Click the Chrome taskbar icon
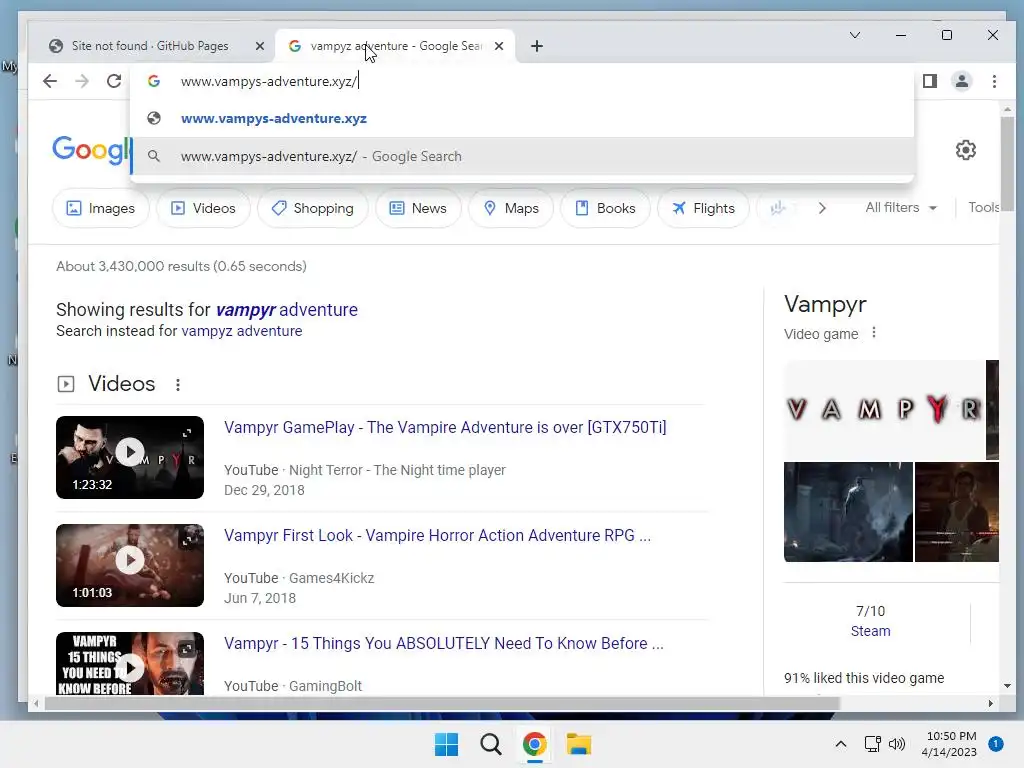1024x768 pixels. pos(535,744)
